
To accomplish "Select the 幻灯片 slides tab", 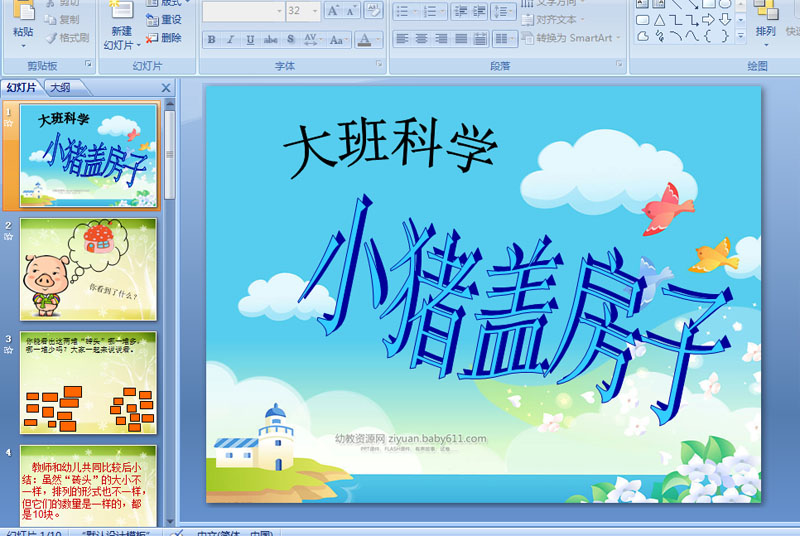I will coord(21,88).
